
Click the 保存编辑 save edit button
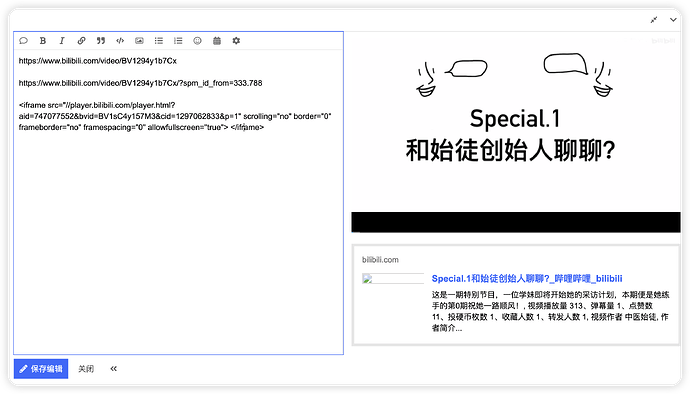pyautogui.click(x=41, y=369)
